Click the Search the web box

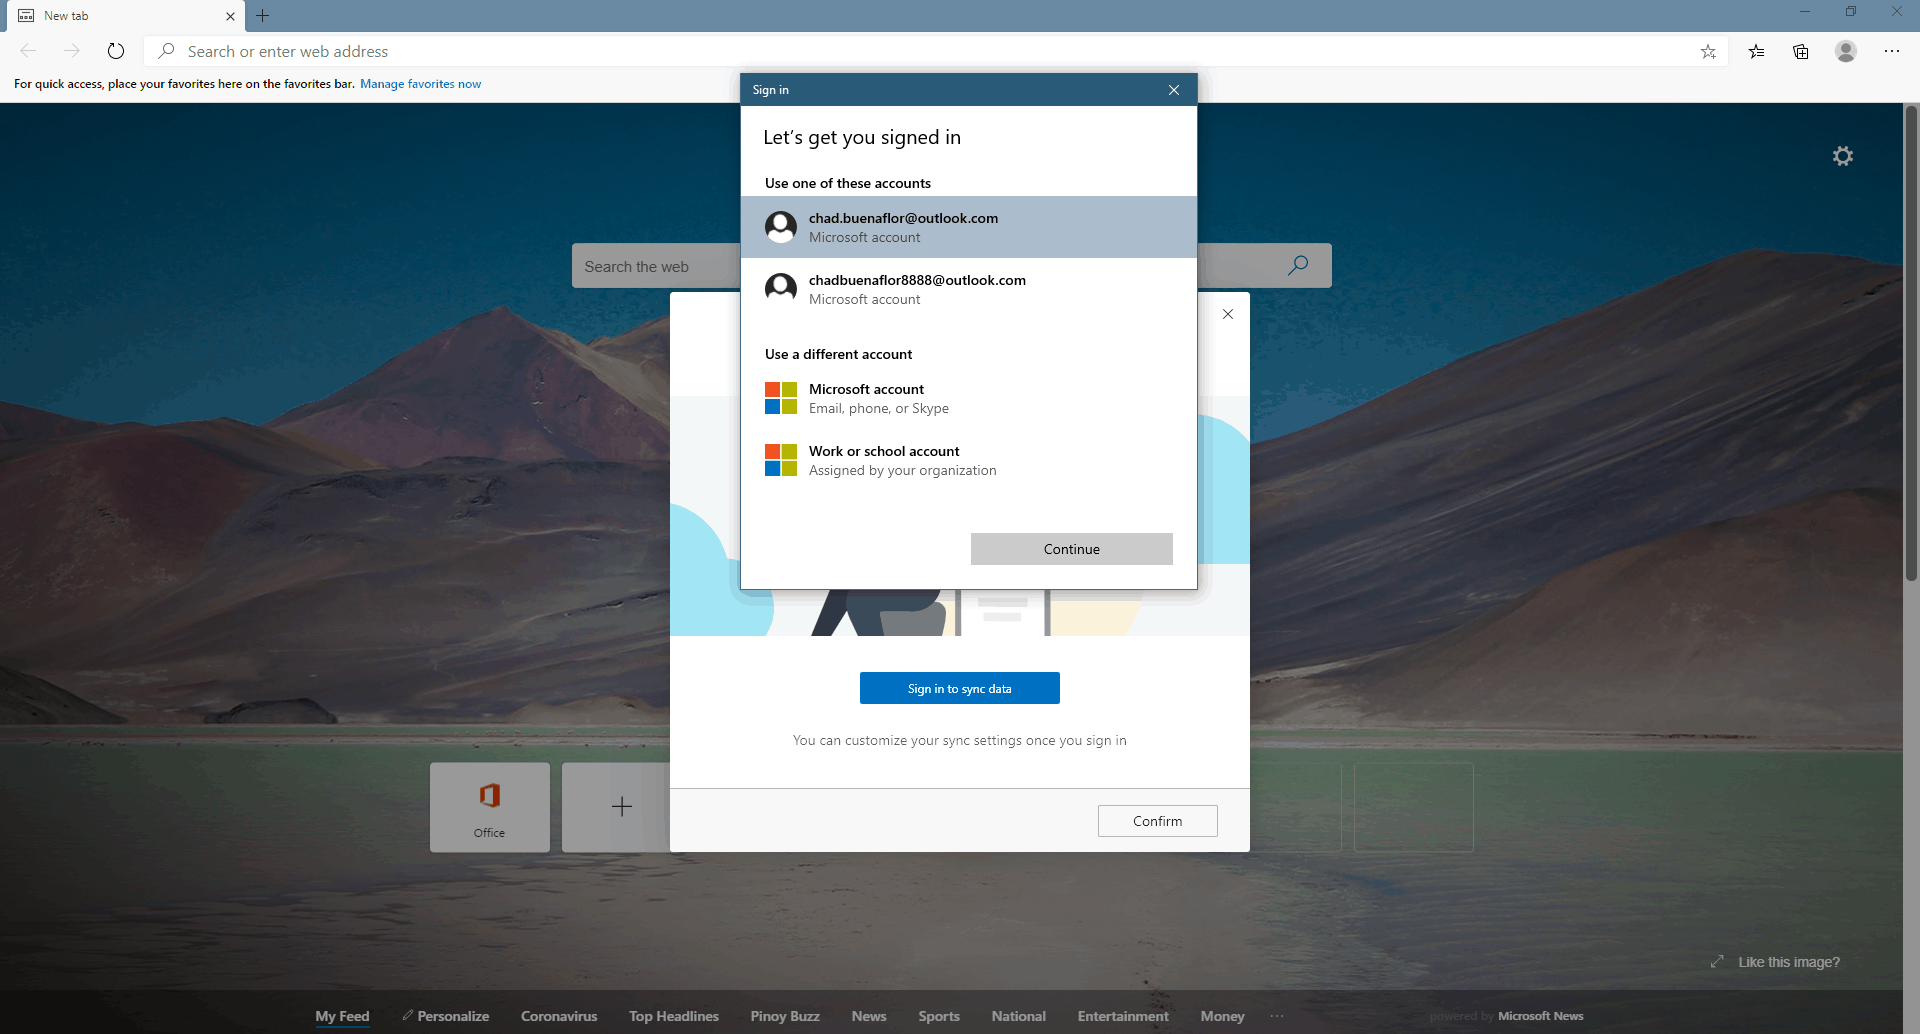[655, 266]
